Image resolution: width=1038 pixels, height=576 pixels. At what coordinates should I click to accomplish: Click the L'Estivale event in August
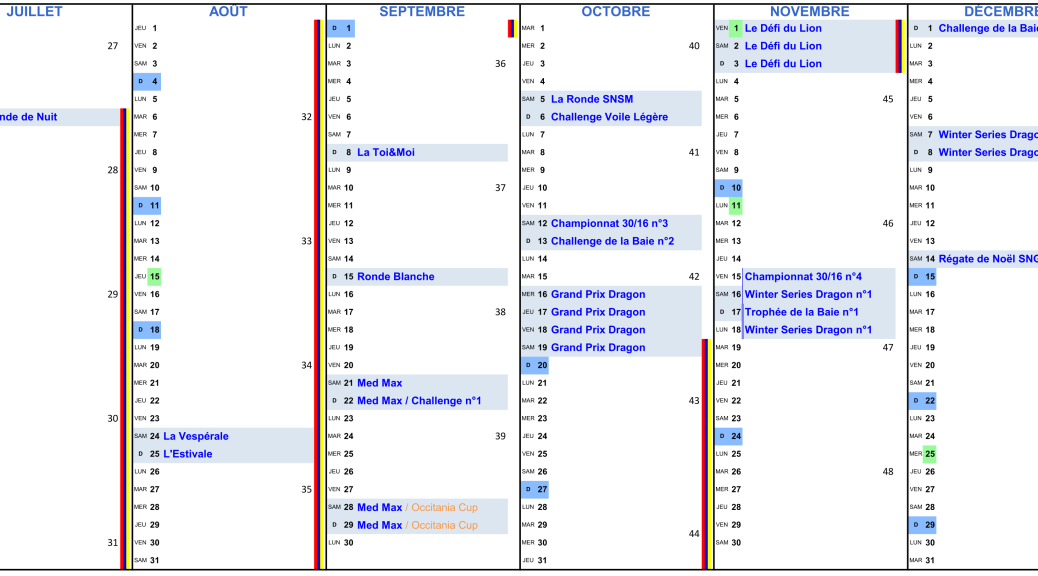tap(188, 454)
